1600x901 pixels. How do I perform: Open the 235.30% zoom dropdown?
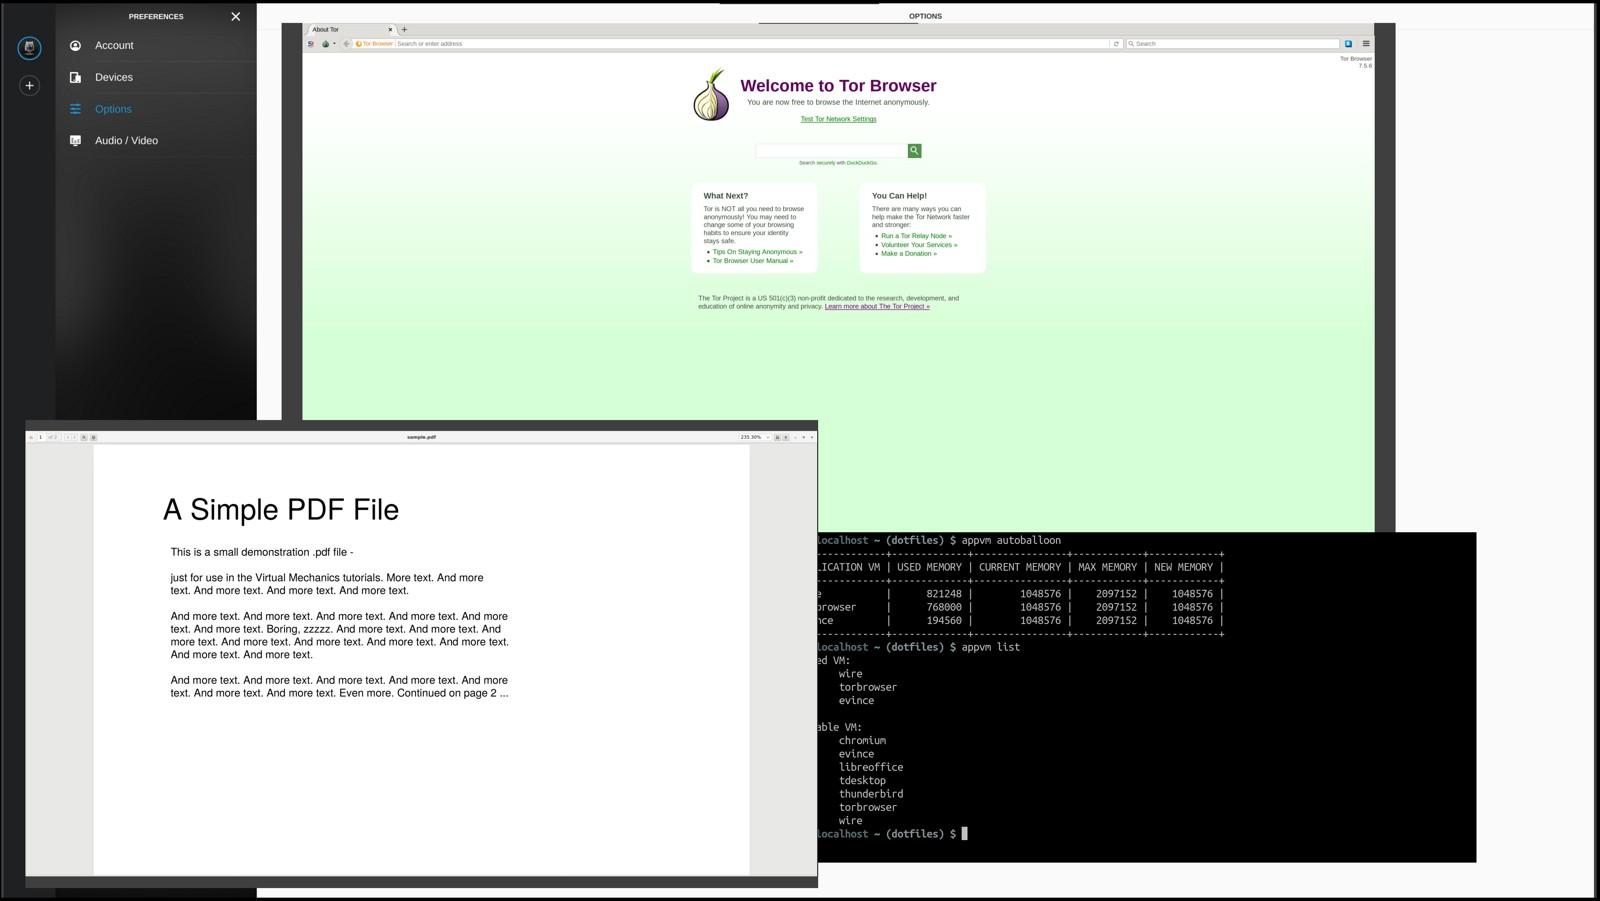(755, 437)
